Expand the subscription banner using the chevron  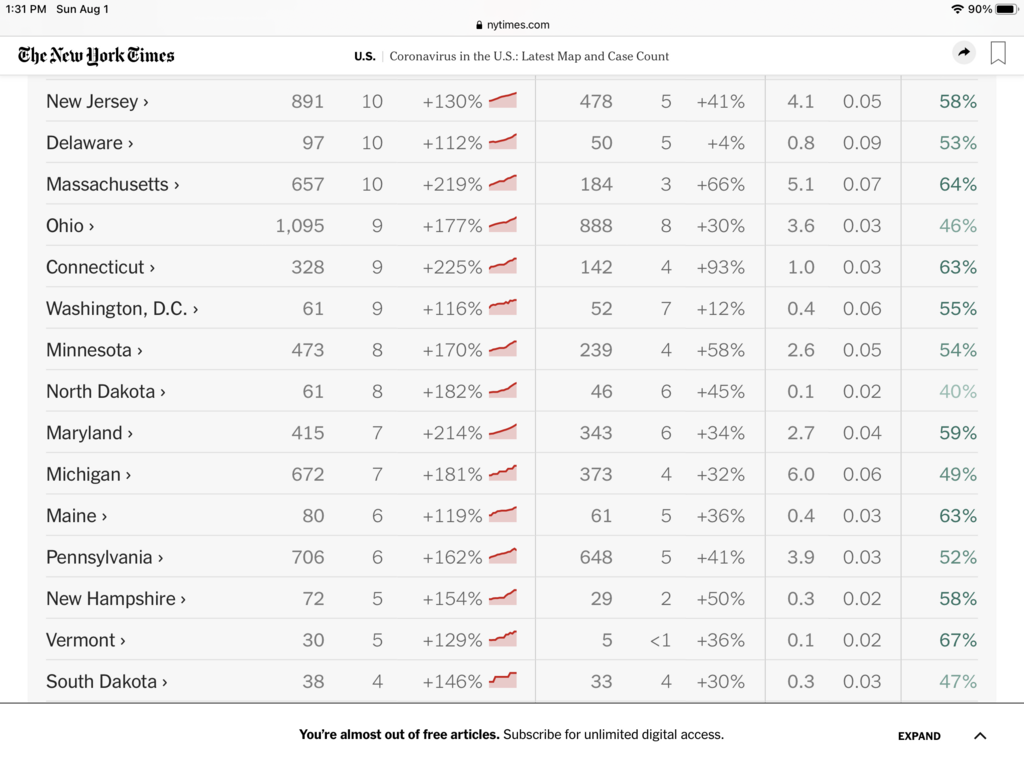(x=980, y=736)
